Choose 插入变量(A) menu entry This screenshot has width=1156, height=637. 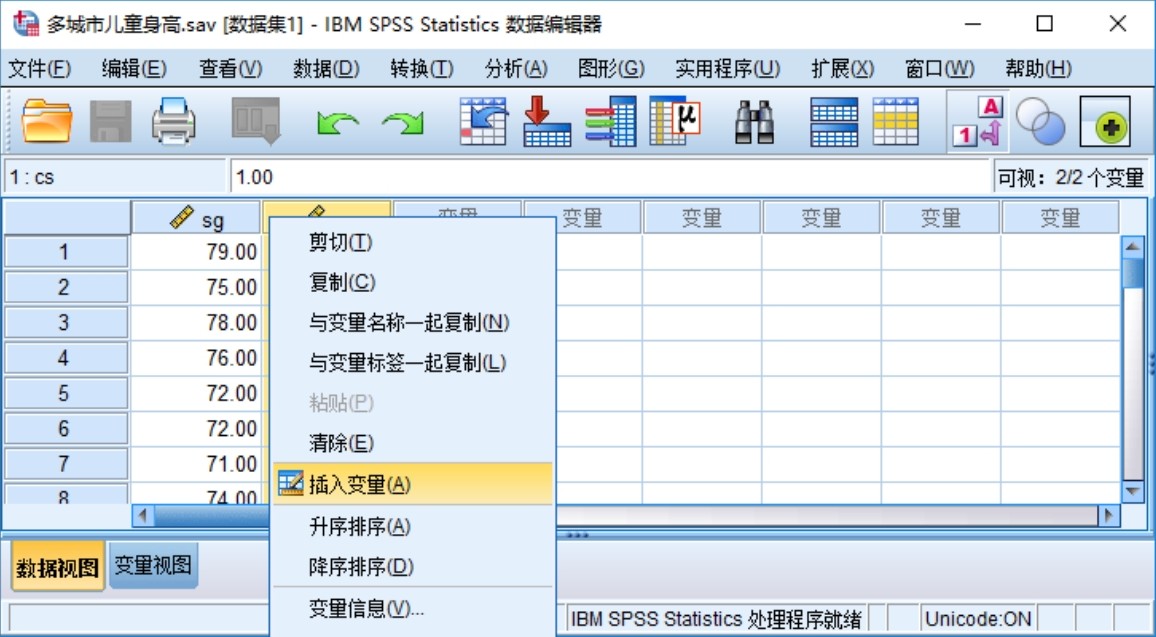(412, 484)
